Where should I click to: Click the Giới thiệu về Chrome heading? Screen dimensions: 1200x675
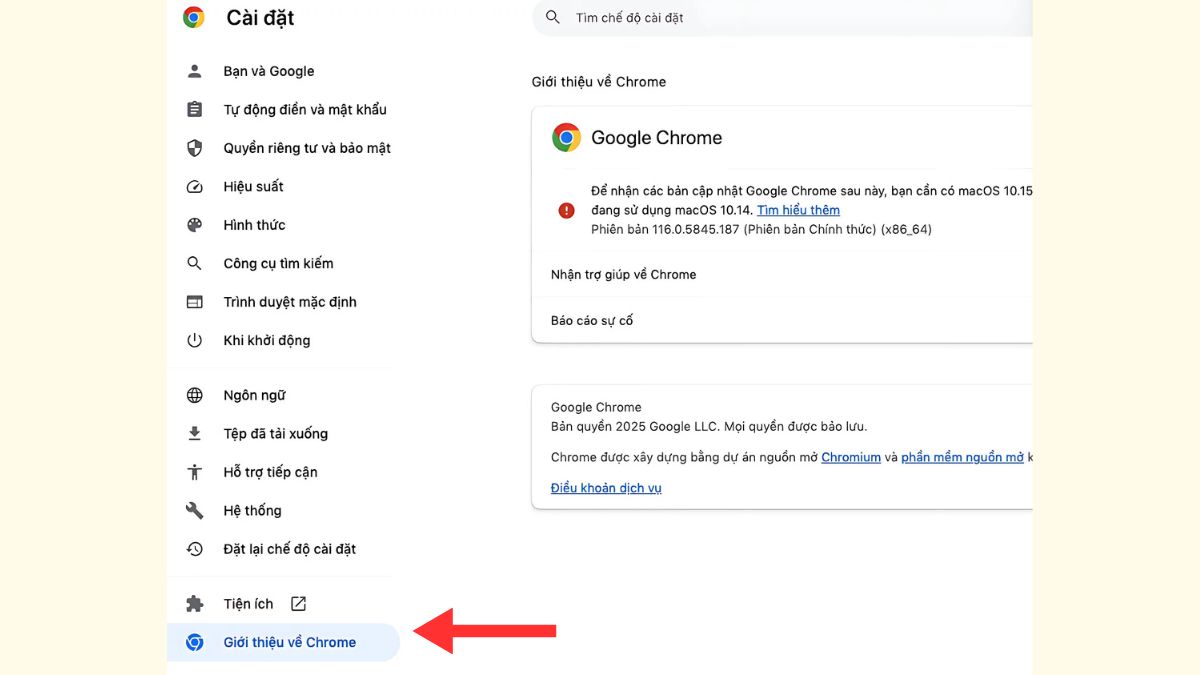[599, 82]
